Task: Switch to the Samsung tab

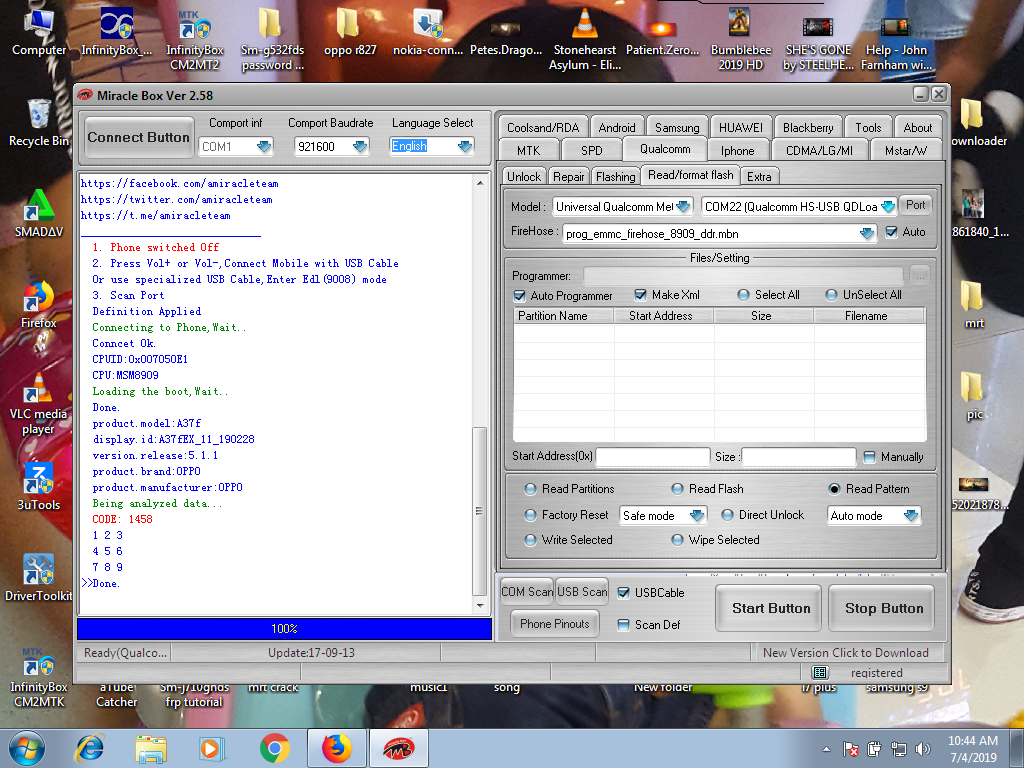Action: (x=677, y=128)
